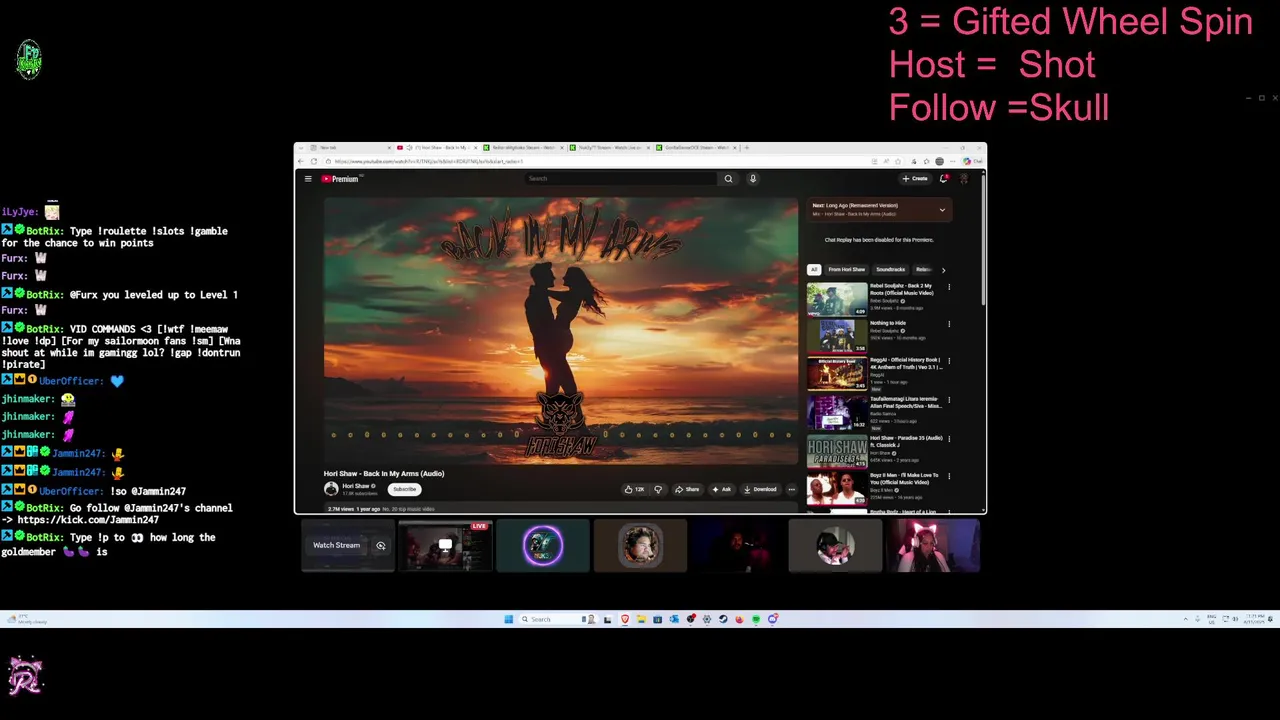Viewport: 1280px width, 720px height.
Task: Open the YouTube hamburger guide menu
Action: point(308,179)
